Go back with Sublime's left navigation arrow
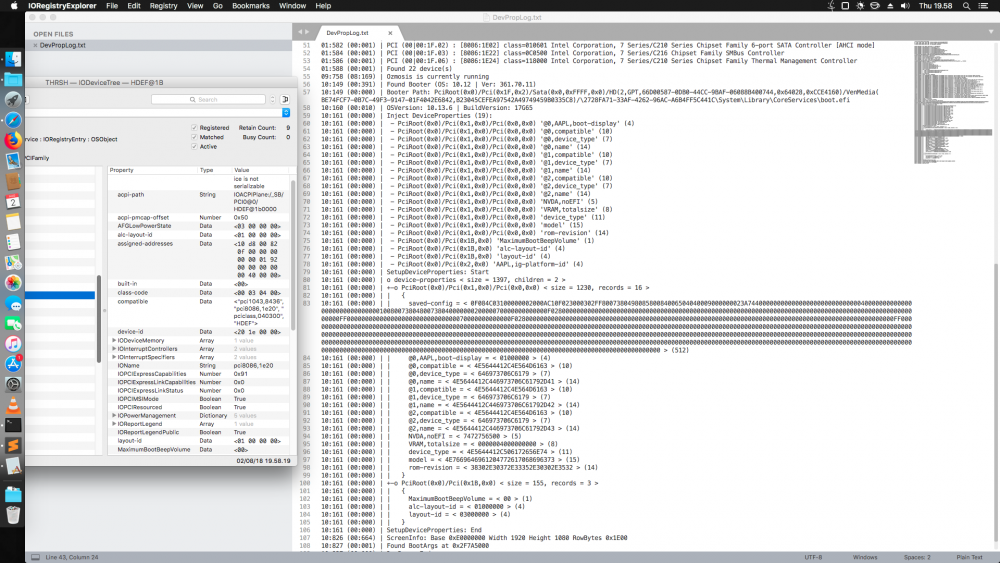 coord(300,32)
